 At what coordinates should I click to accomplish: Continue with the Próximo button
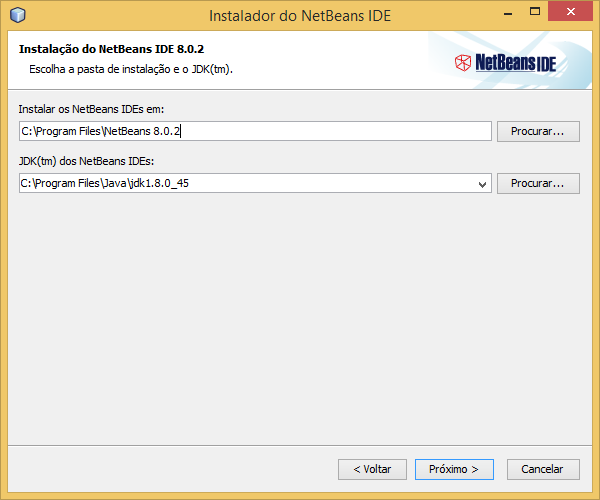[x=454, y=469]
